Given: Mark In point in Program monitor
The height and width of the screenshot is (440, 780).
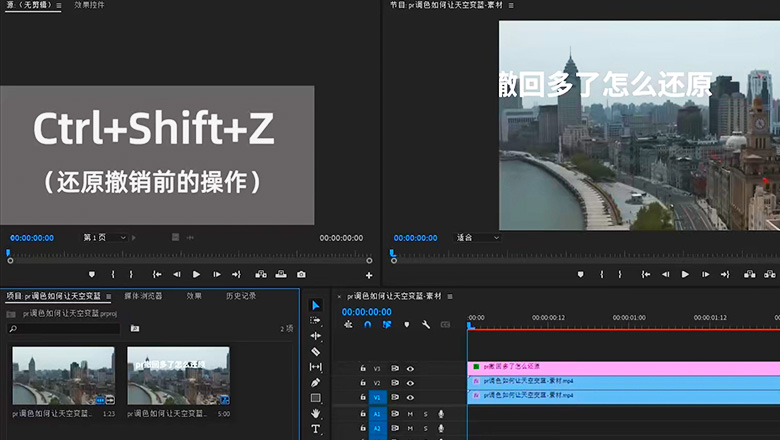Looking at the screenshot, I should [601, 274].
